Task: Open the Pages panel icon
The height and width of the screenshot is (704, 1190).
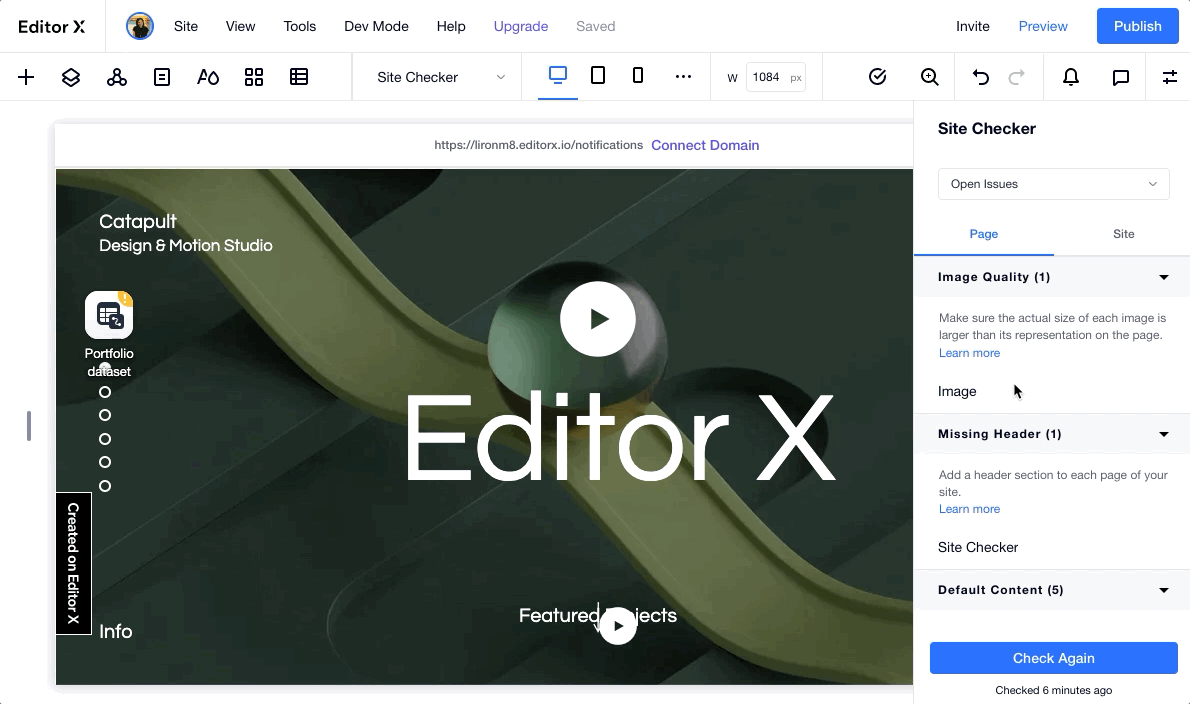Action: click(162, 77)
